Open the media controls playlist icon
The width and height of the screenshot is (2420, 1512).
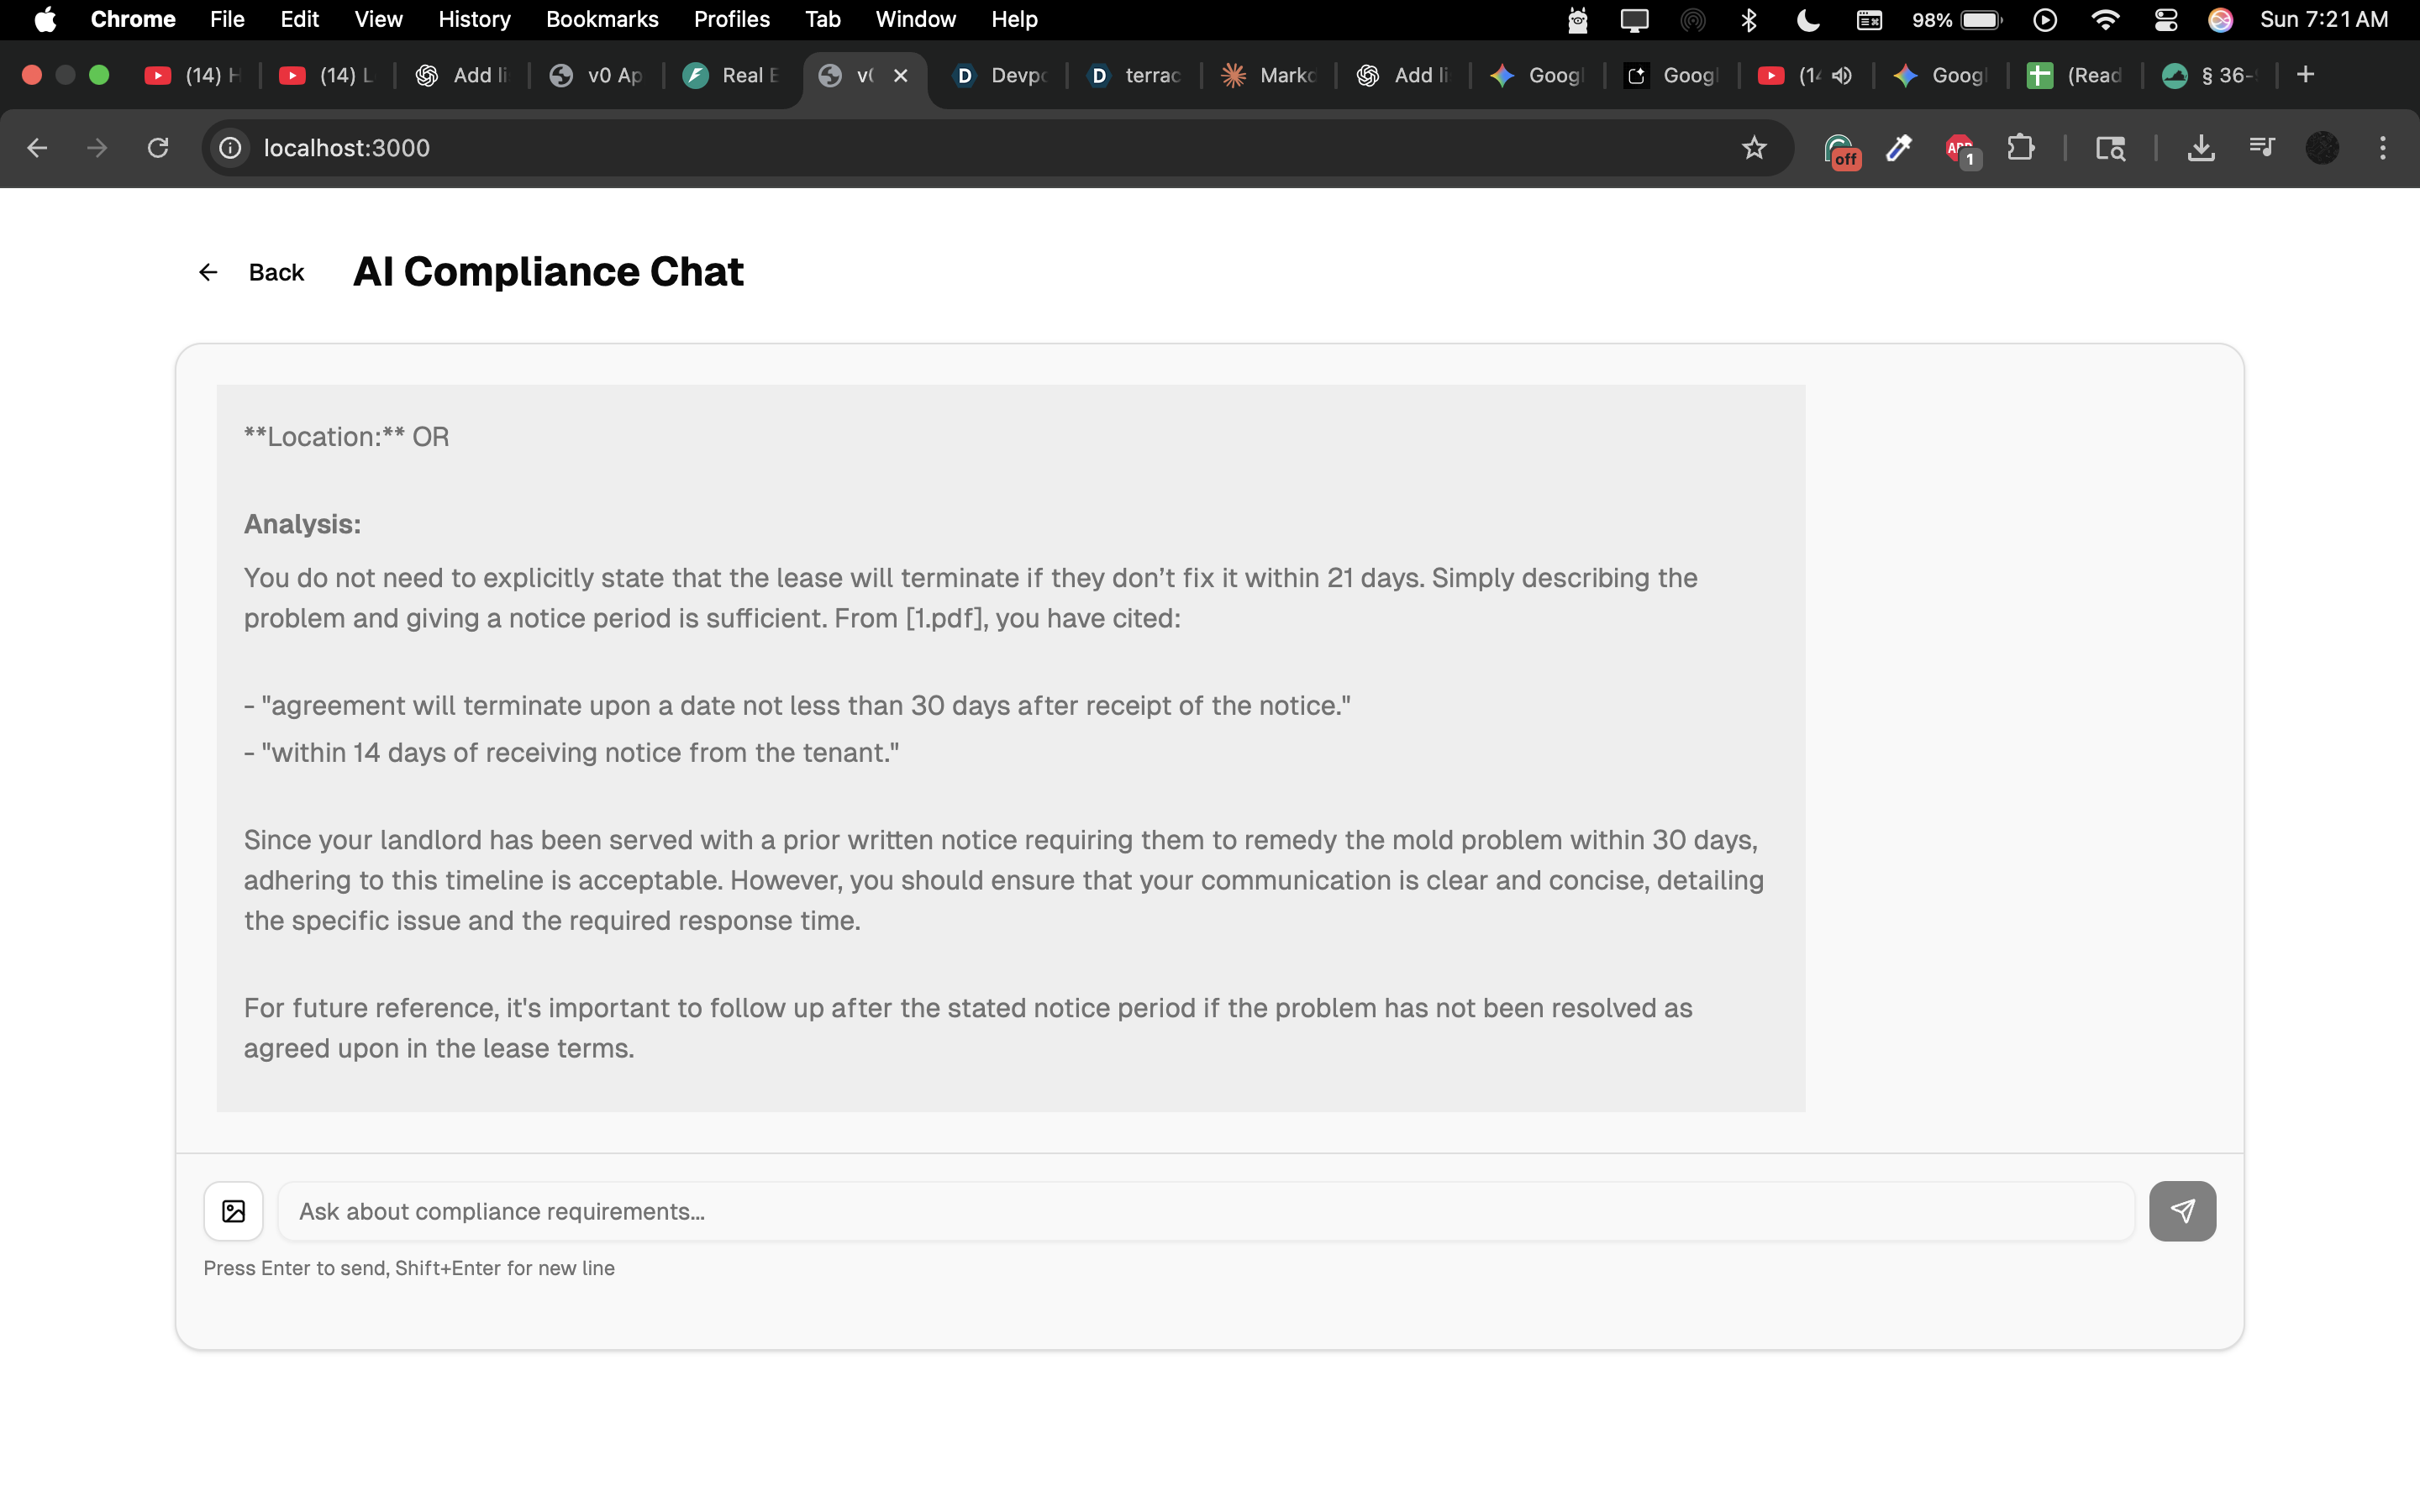coord(2261,148)
